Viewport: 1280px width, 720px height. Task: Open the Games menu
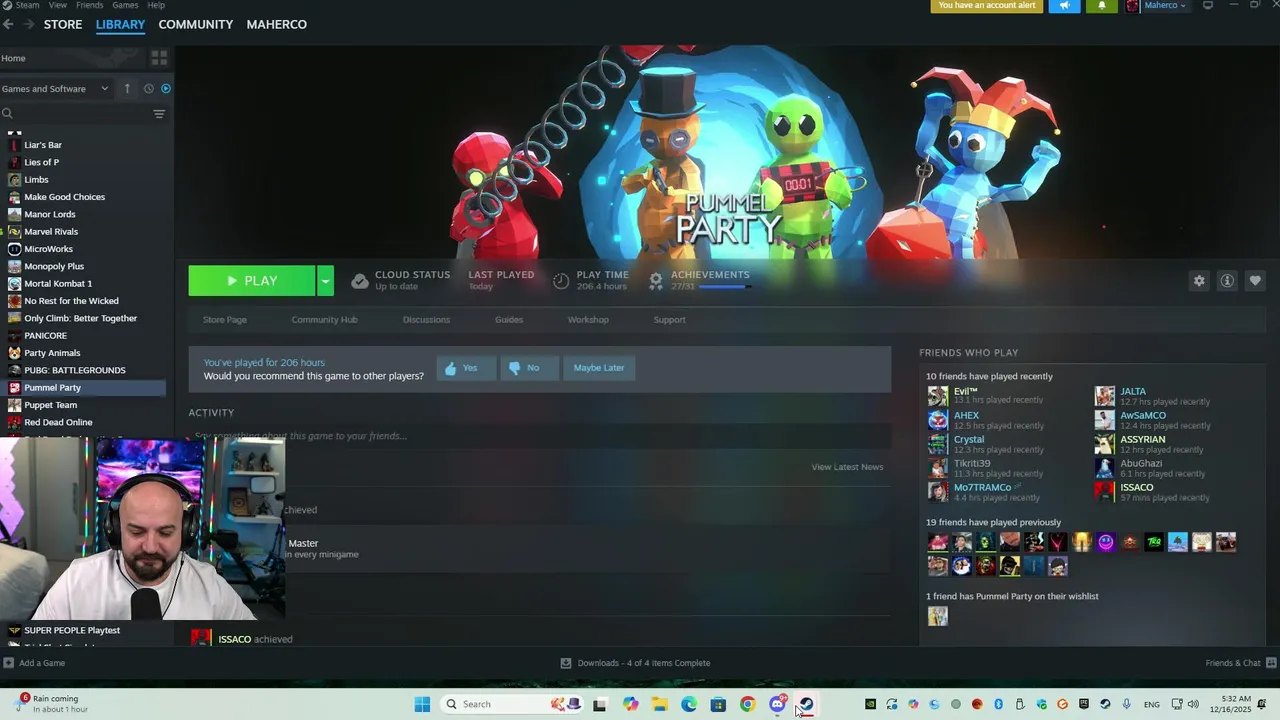pyautogui.click(x=125, y=5)
